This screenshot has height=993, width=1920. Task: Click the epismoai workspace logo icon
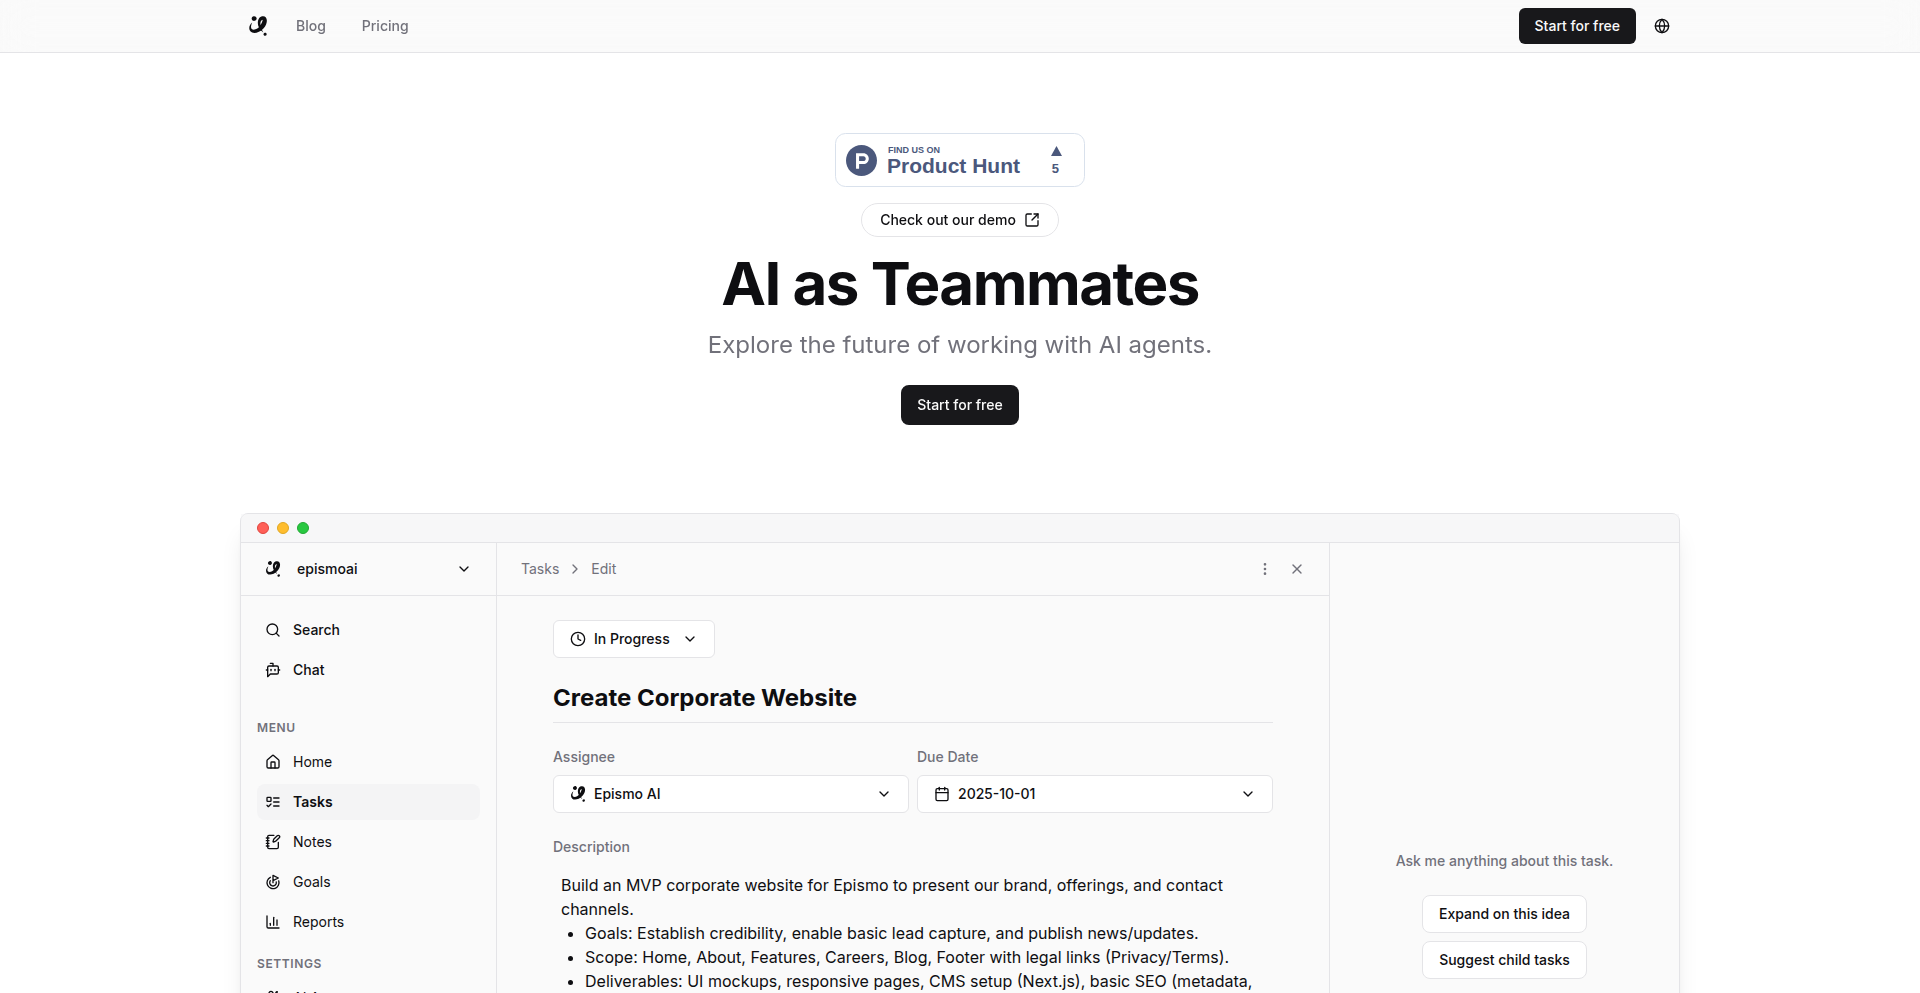(273, 569)
